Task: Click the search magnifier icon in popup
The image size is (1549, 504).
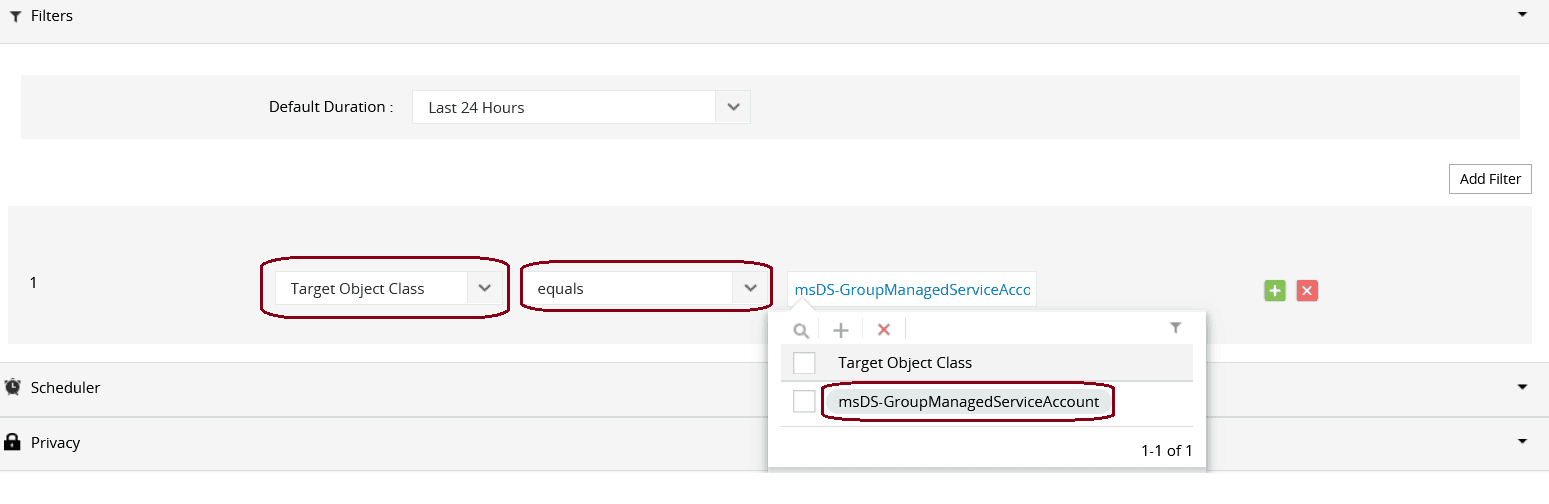Action: coord(800,330)
